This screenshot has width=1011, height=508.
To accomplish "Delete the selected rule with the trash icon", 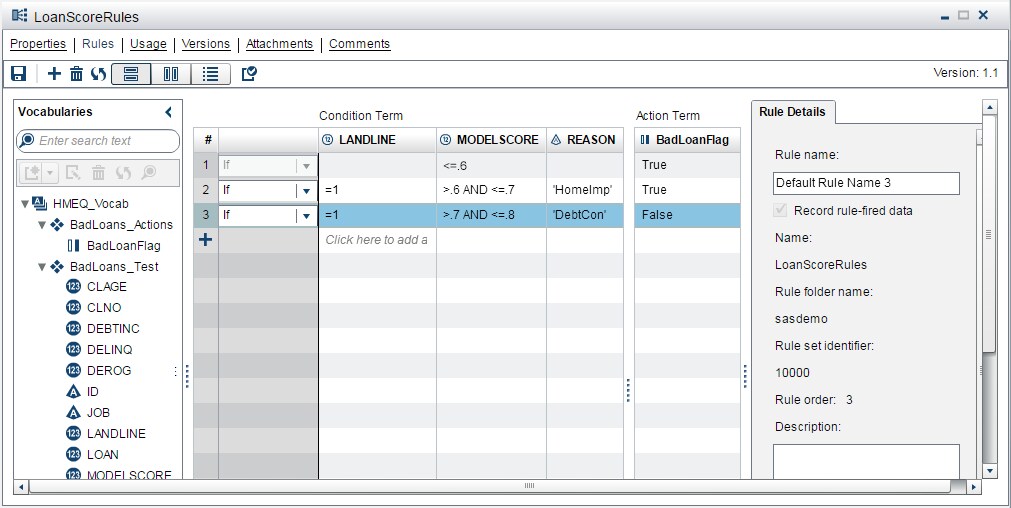I will pyautogui.click(x=76, y=73).
